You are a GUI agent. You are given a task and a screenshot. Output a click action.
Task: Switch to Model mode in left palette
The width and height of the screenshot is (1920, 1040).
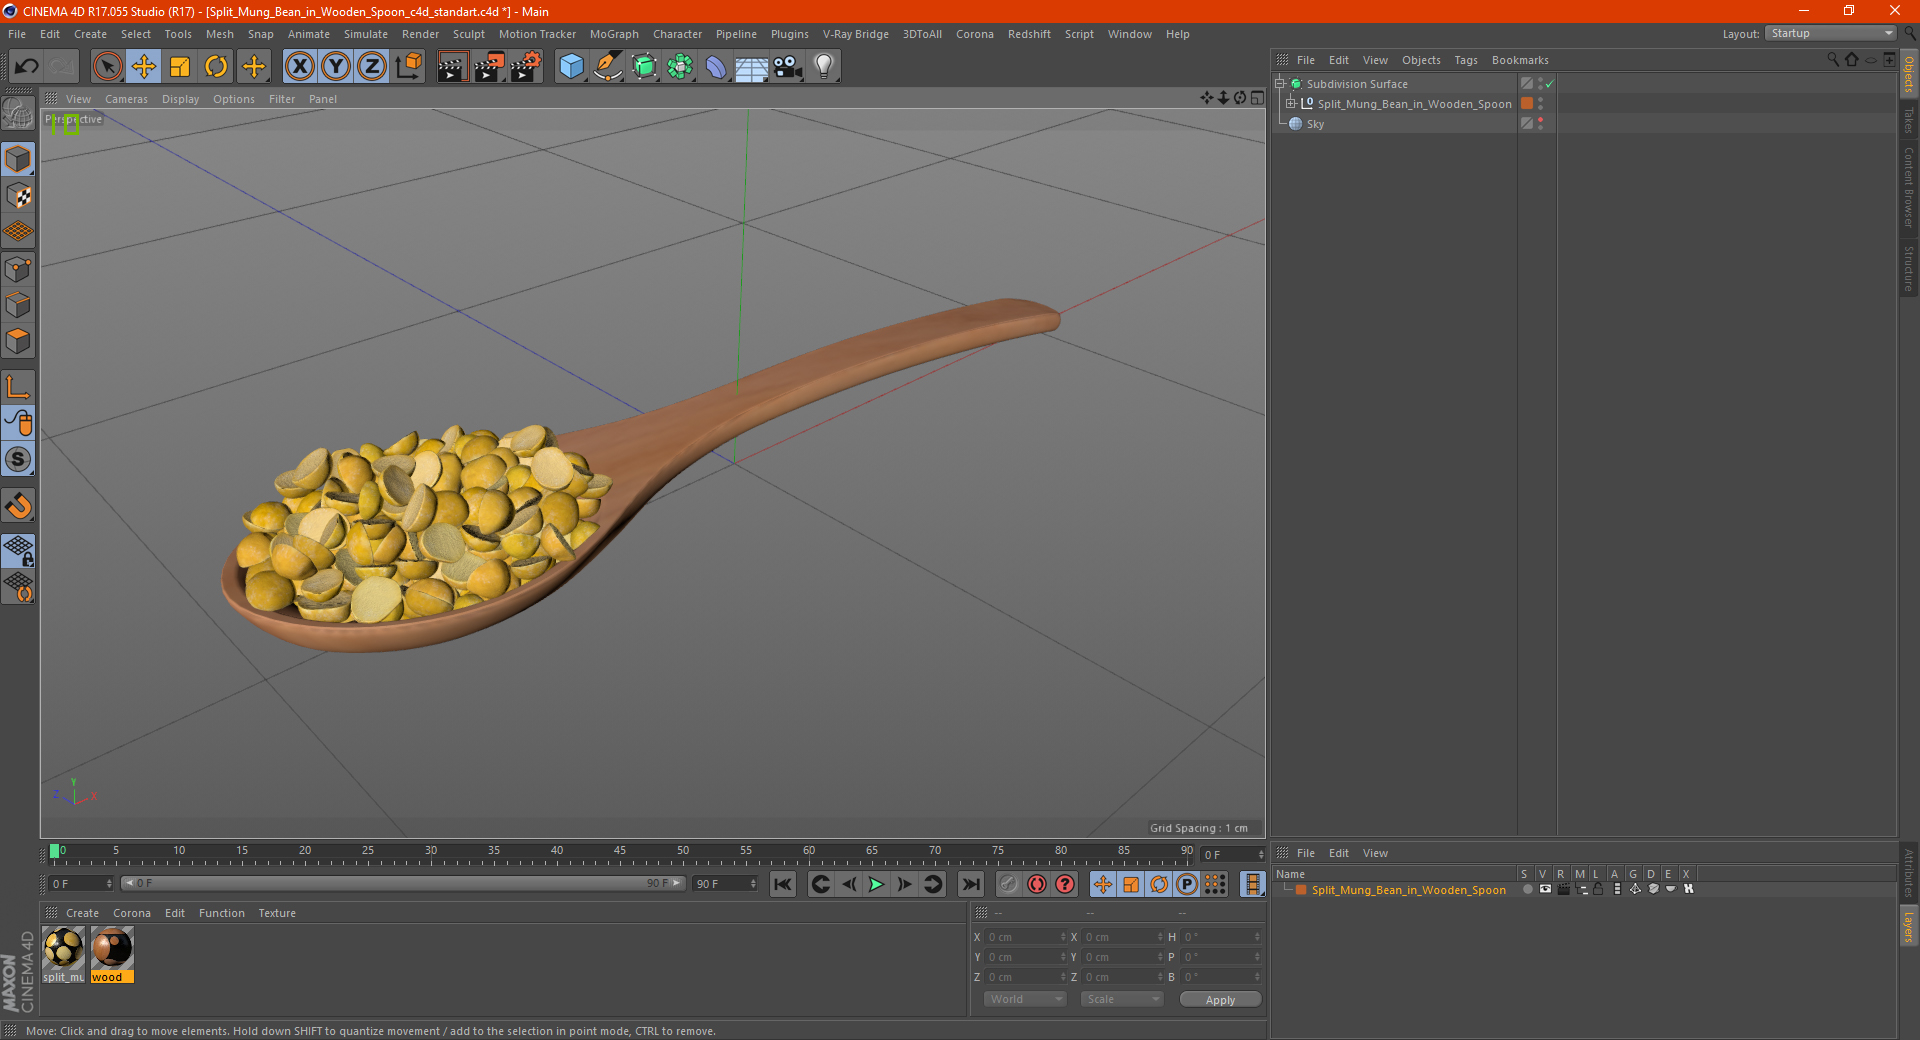click(18, 159)
